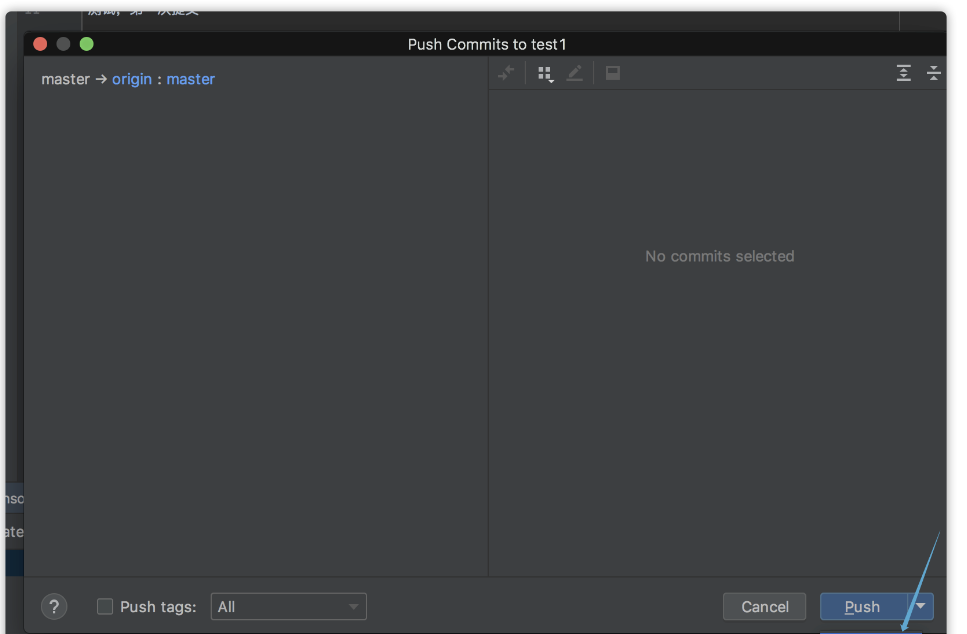Close the Push Commits dialog
967x634 pixels.
pyautogui.click(x=40, y=44)
